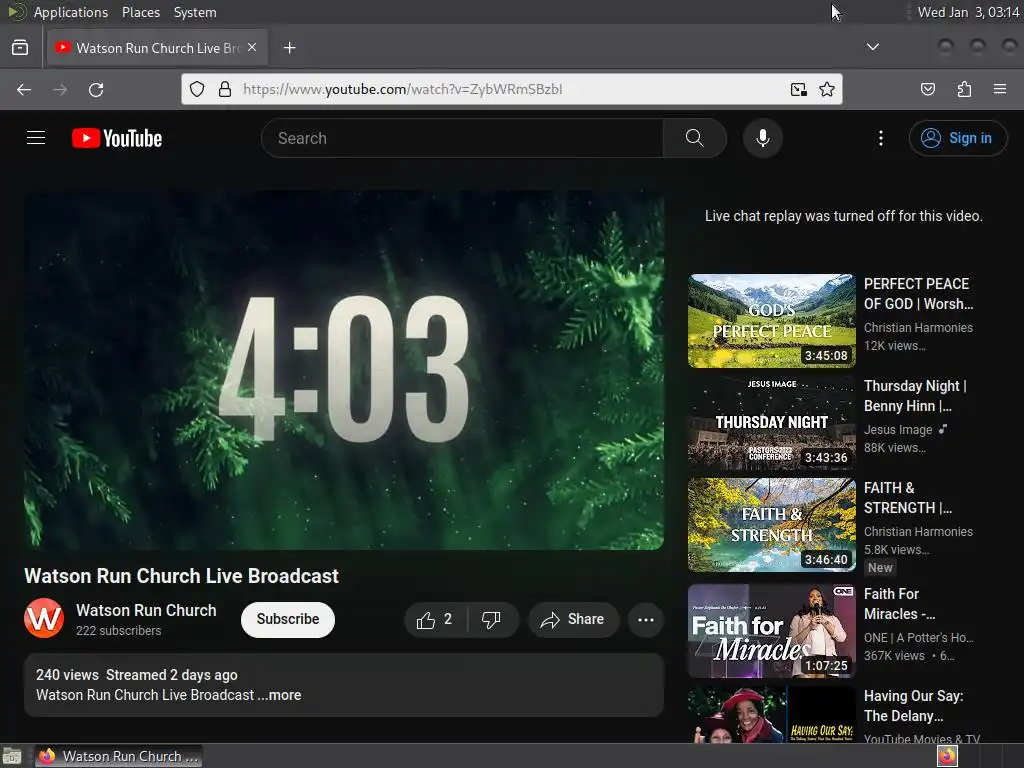Click 'New' badge on Faith & Strength
This screenshot has width=1024, height=768.
(880, 568)
